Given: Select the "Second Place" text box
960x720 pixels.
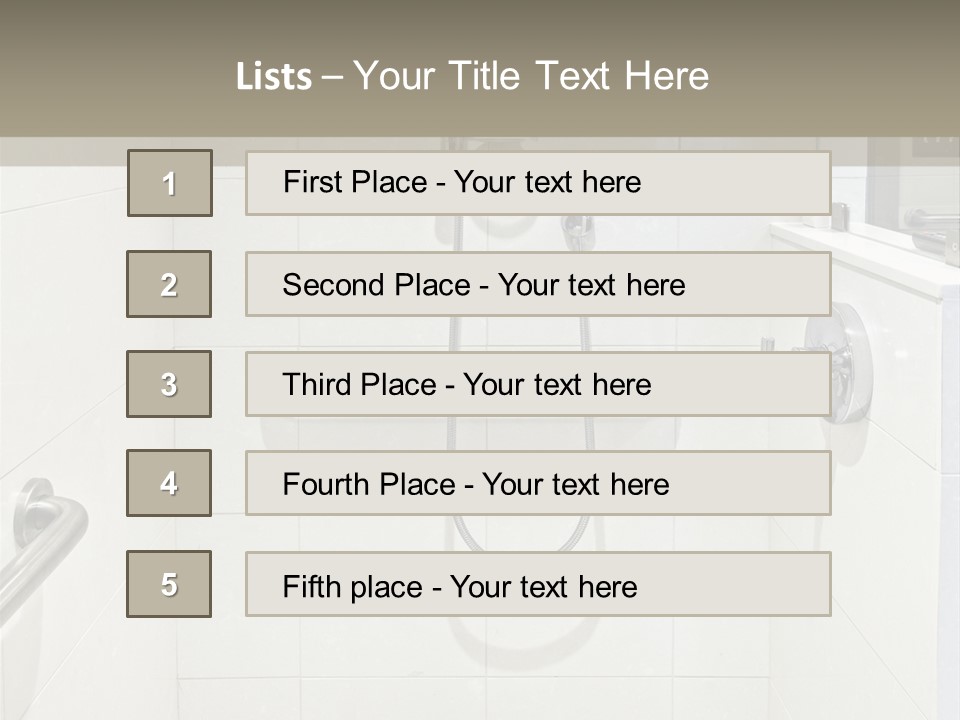Looking at the screenshot, I should [538, 284].
